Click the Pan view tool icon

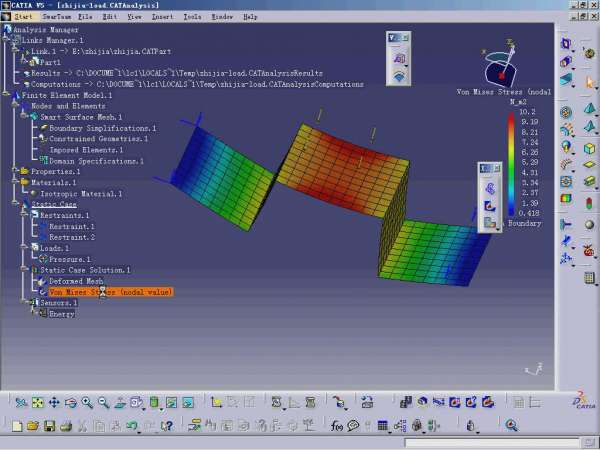point(54,403)
